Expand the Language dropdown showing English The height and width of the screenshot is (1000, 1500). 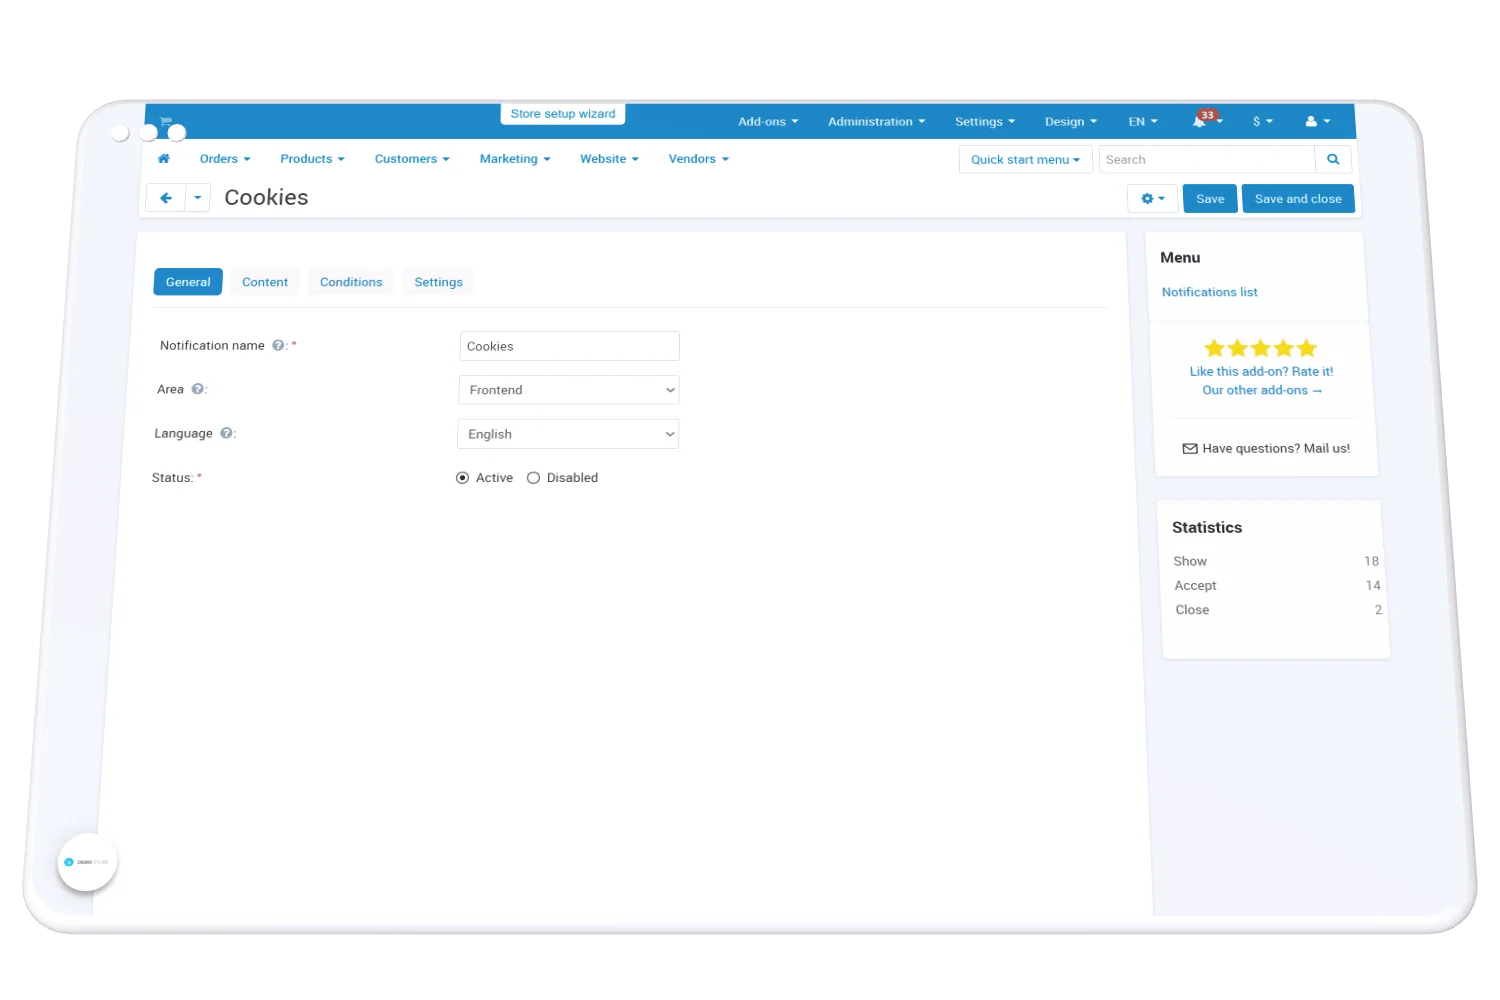click(567, 434)
